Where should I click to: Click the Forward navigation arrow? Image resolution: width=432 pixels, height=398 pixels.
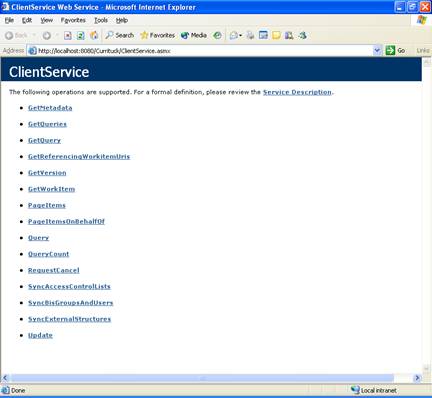click(47, 35)
